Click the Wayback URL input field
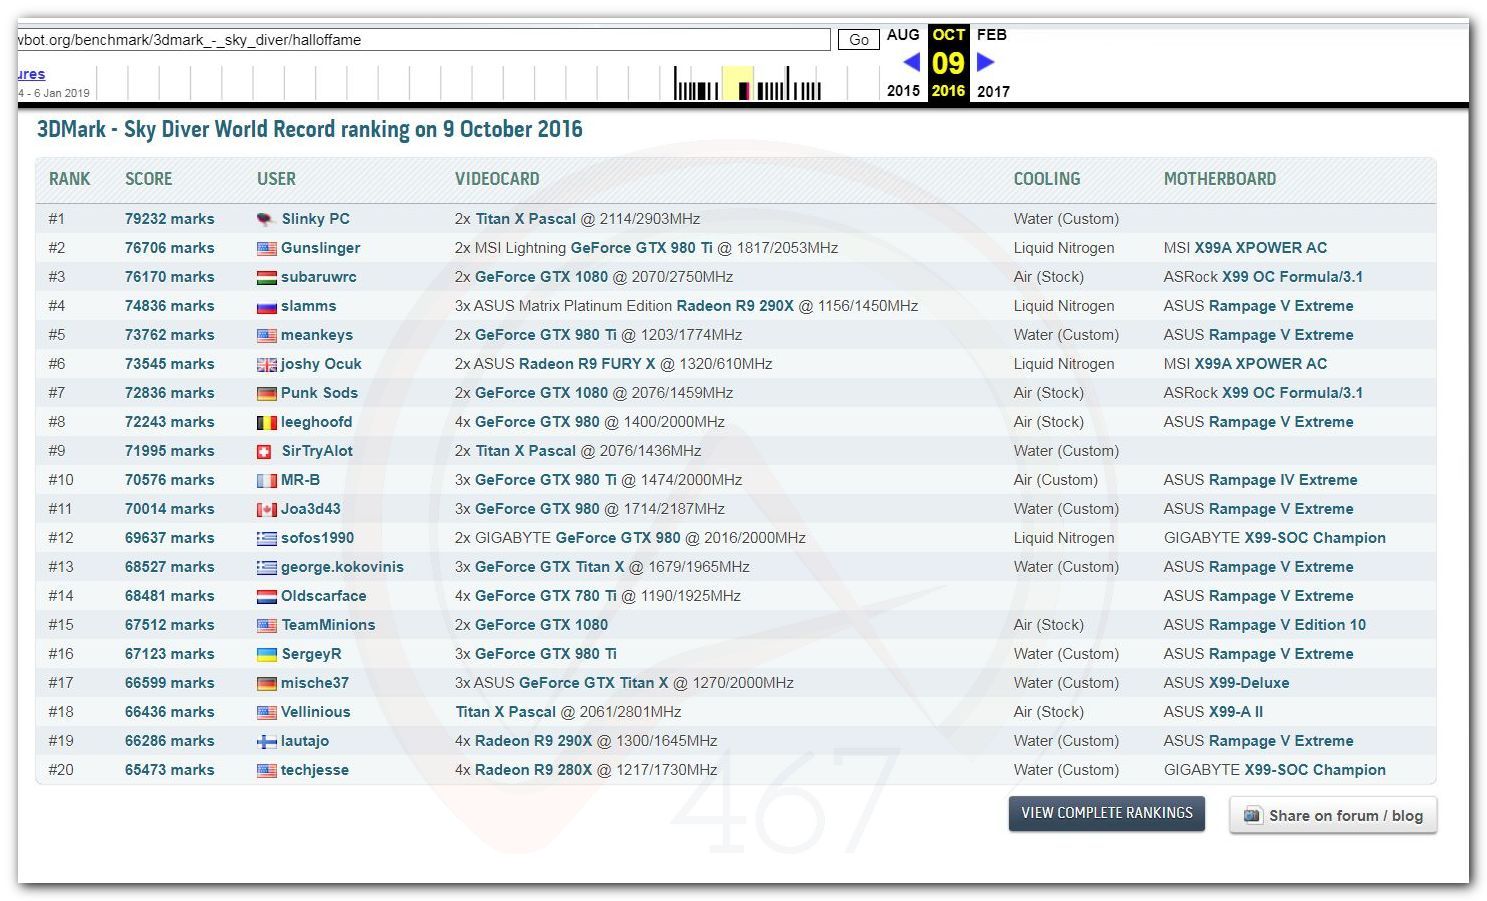This screenshot has width=1487, height=901. pos(423,40)
